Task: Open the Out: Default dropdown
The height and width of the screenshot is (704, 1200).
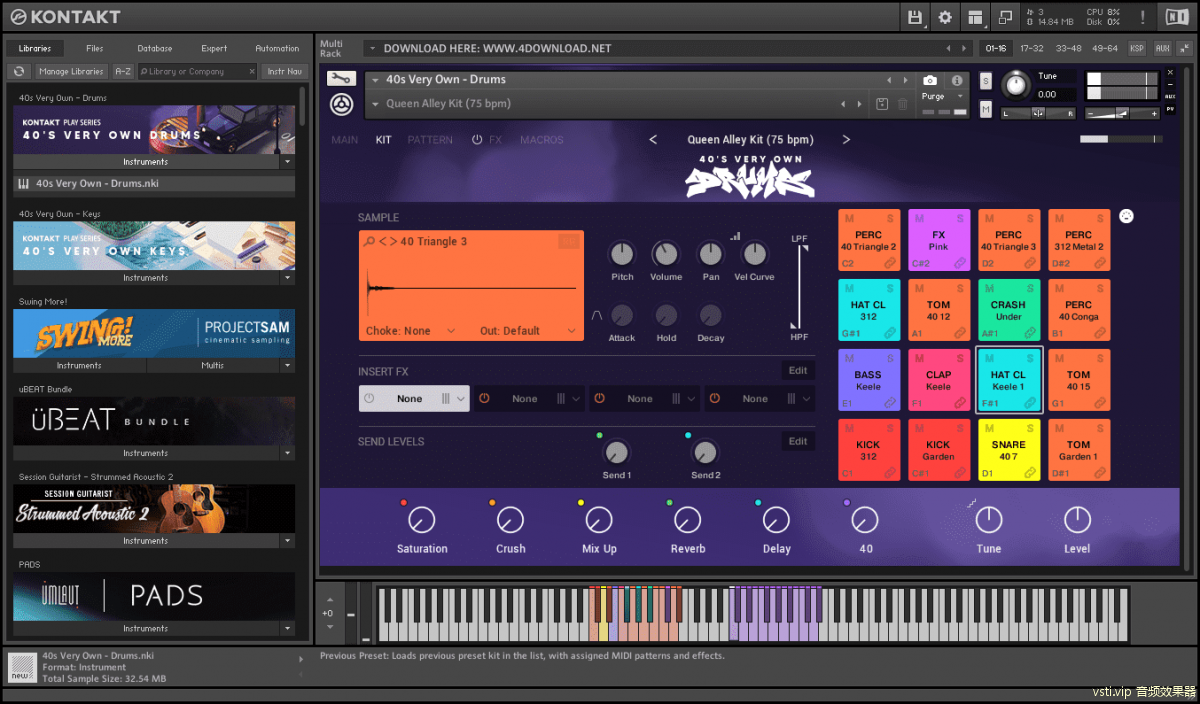Action: [x=528, y=331]
